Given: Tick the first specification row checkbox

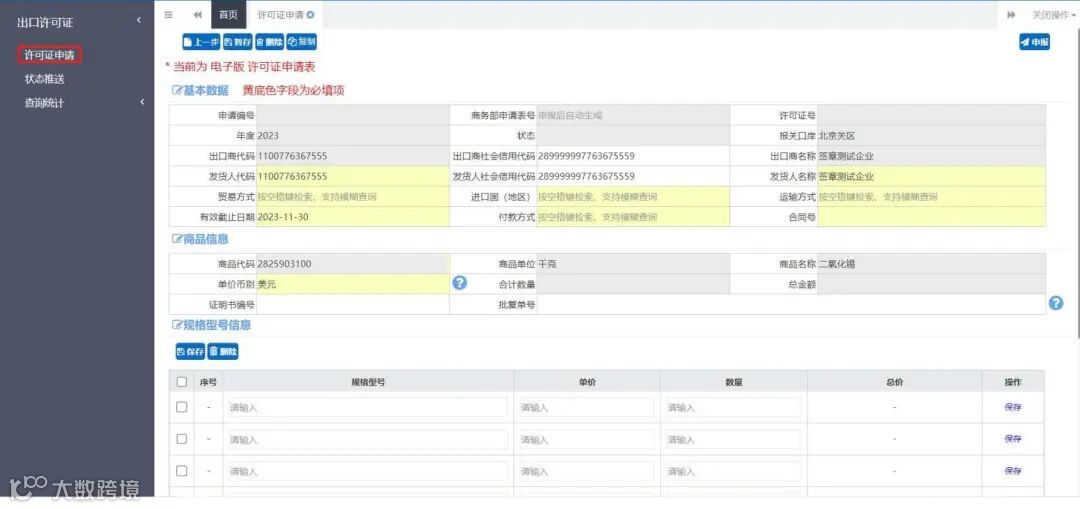Looking at the screenshot, I should [181, 407].
